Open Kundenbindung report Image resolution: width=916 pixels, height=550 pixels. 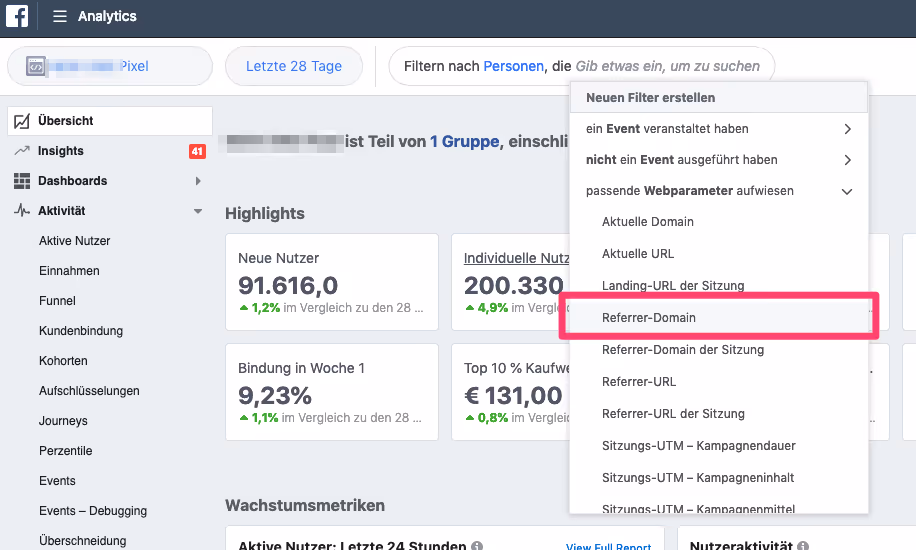pos(81,331)
